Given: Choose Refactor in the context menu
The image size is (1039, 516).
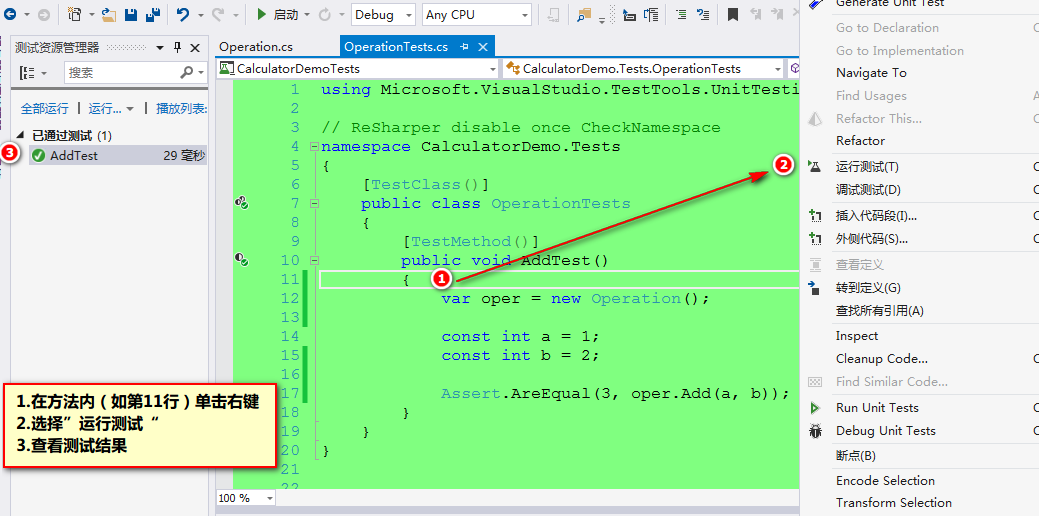Looking at the screenshot, I should pos(861,140).
